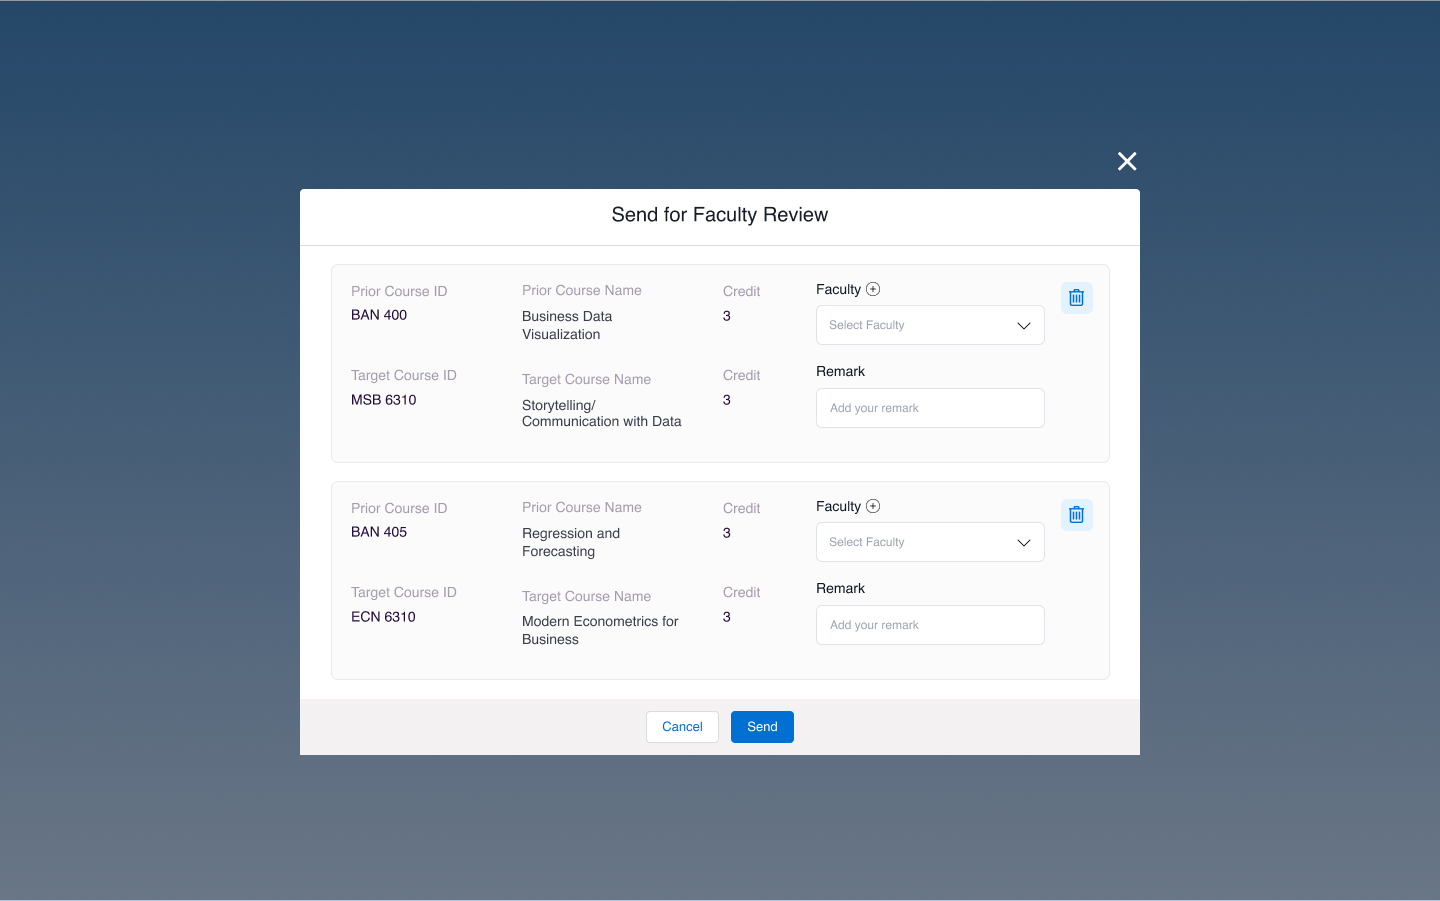Click the chevron on the first Select Faculty dropdown

(x=1023, y=325)
